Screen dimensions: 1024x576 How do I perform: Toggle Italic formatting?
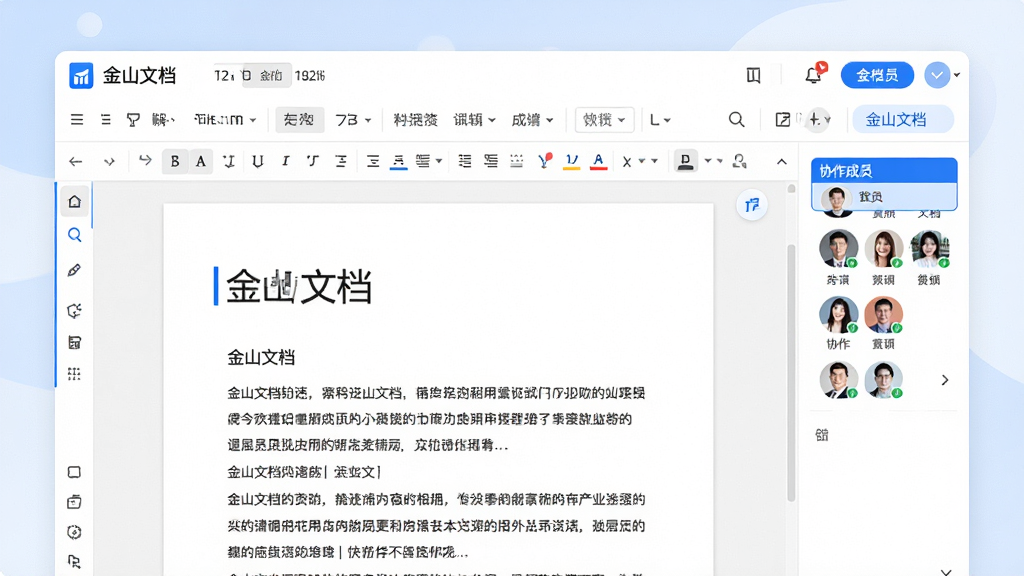click(285, 161)
